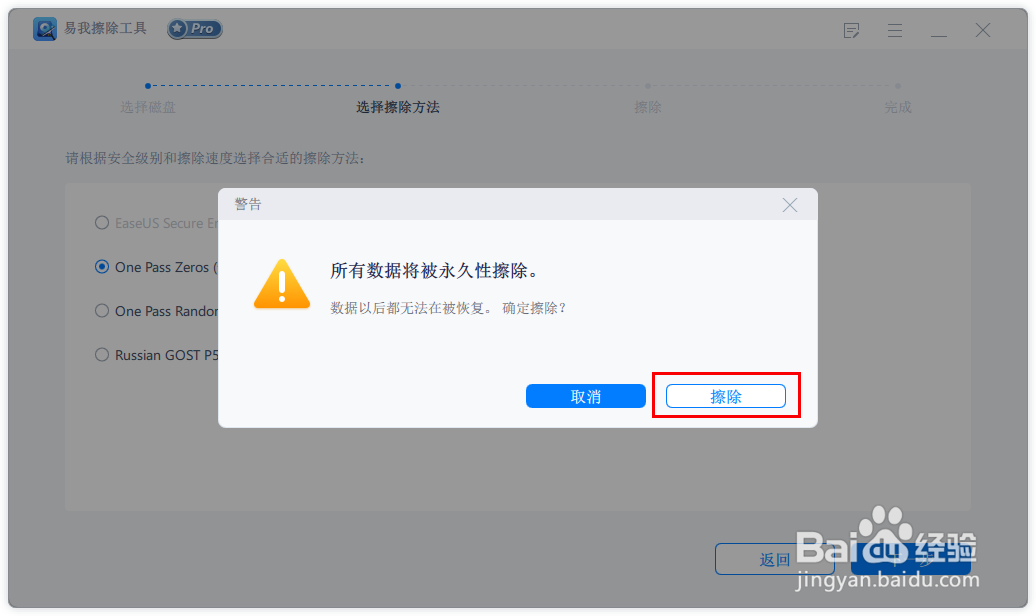The height and width of the screenshot is (616, 1036).
Task: Select Russian GOST radio option
Action: point(102,355)
